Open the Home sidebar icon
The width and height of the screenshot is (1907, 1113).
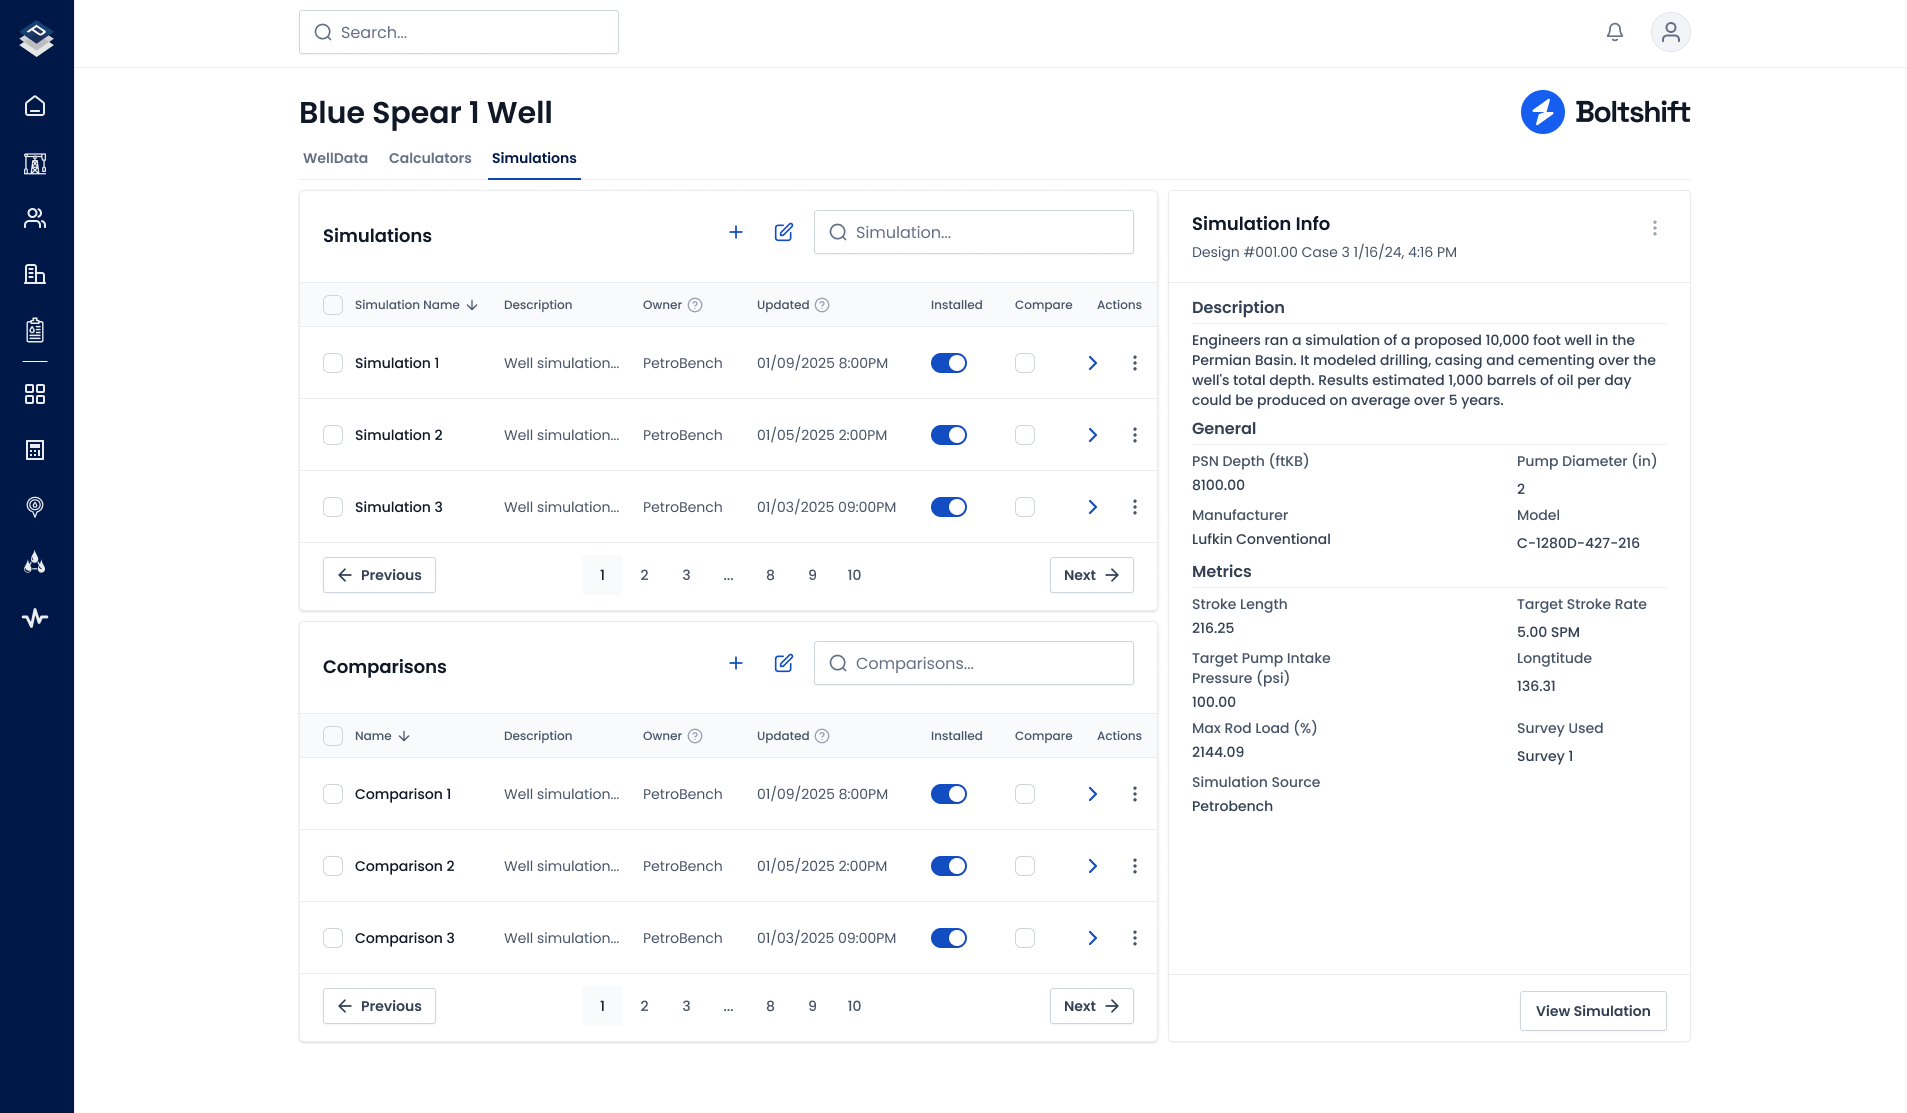click(x=35, y=106)
